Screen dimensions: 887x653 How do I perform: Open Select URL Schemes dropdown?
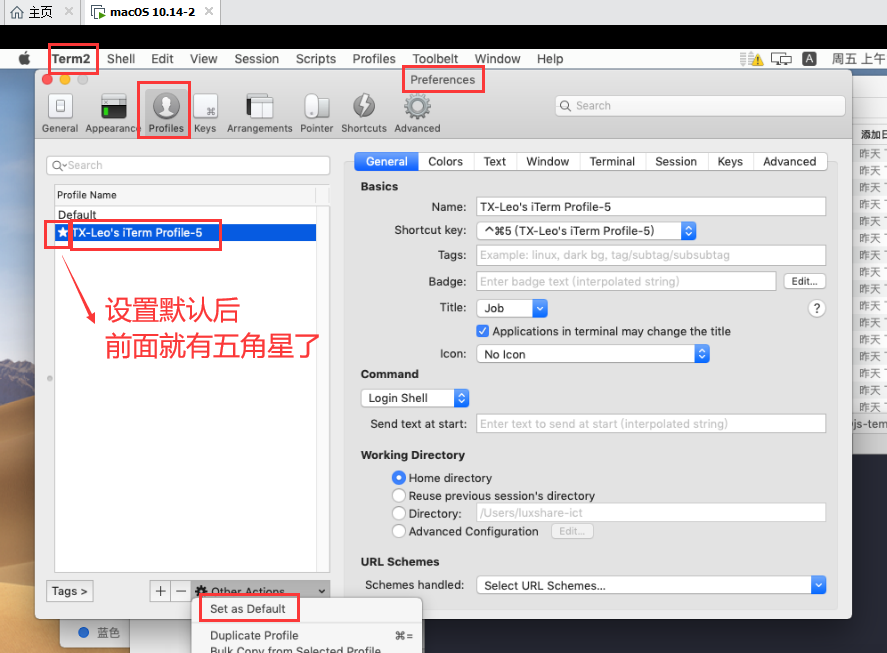click(651, 585)
